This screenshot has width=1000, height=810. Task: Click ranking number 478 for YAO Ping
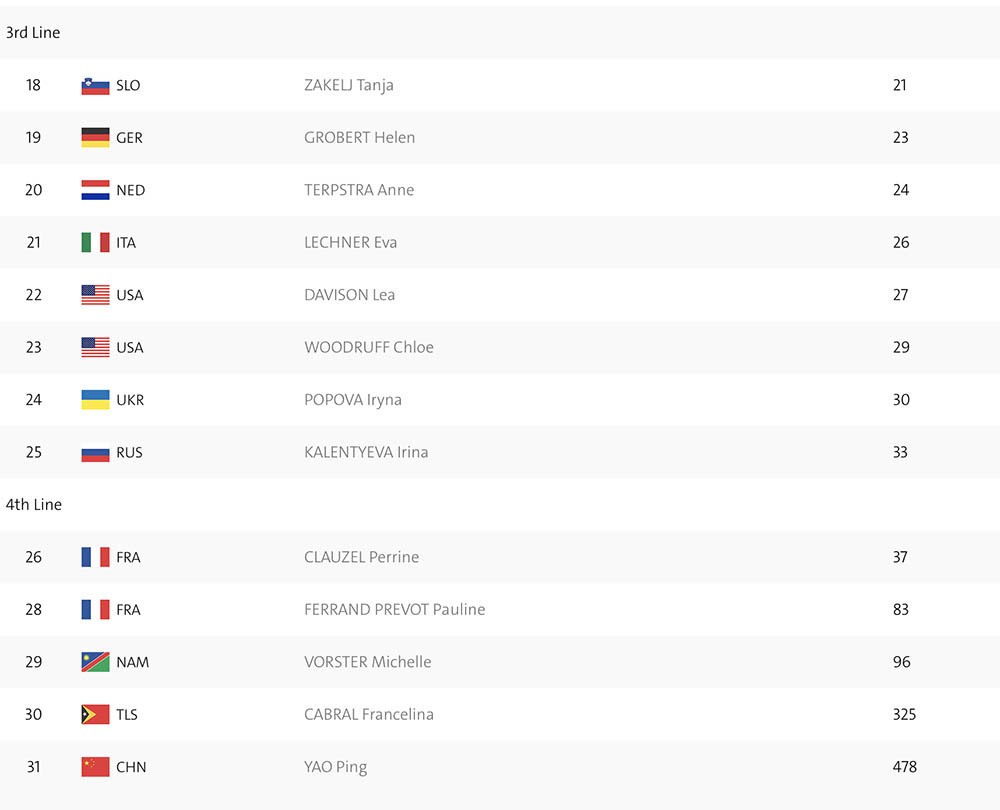[904, 767]
